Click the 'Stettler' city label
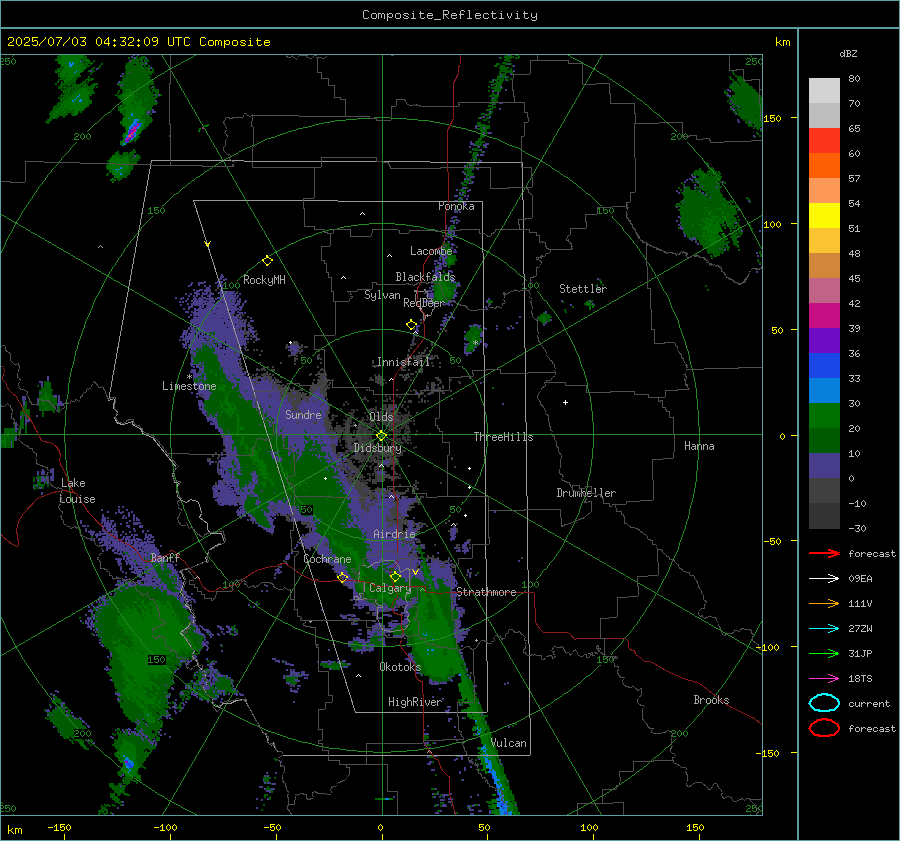The image size is (900, 841). [x=583, y=289]
